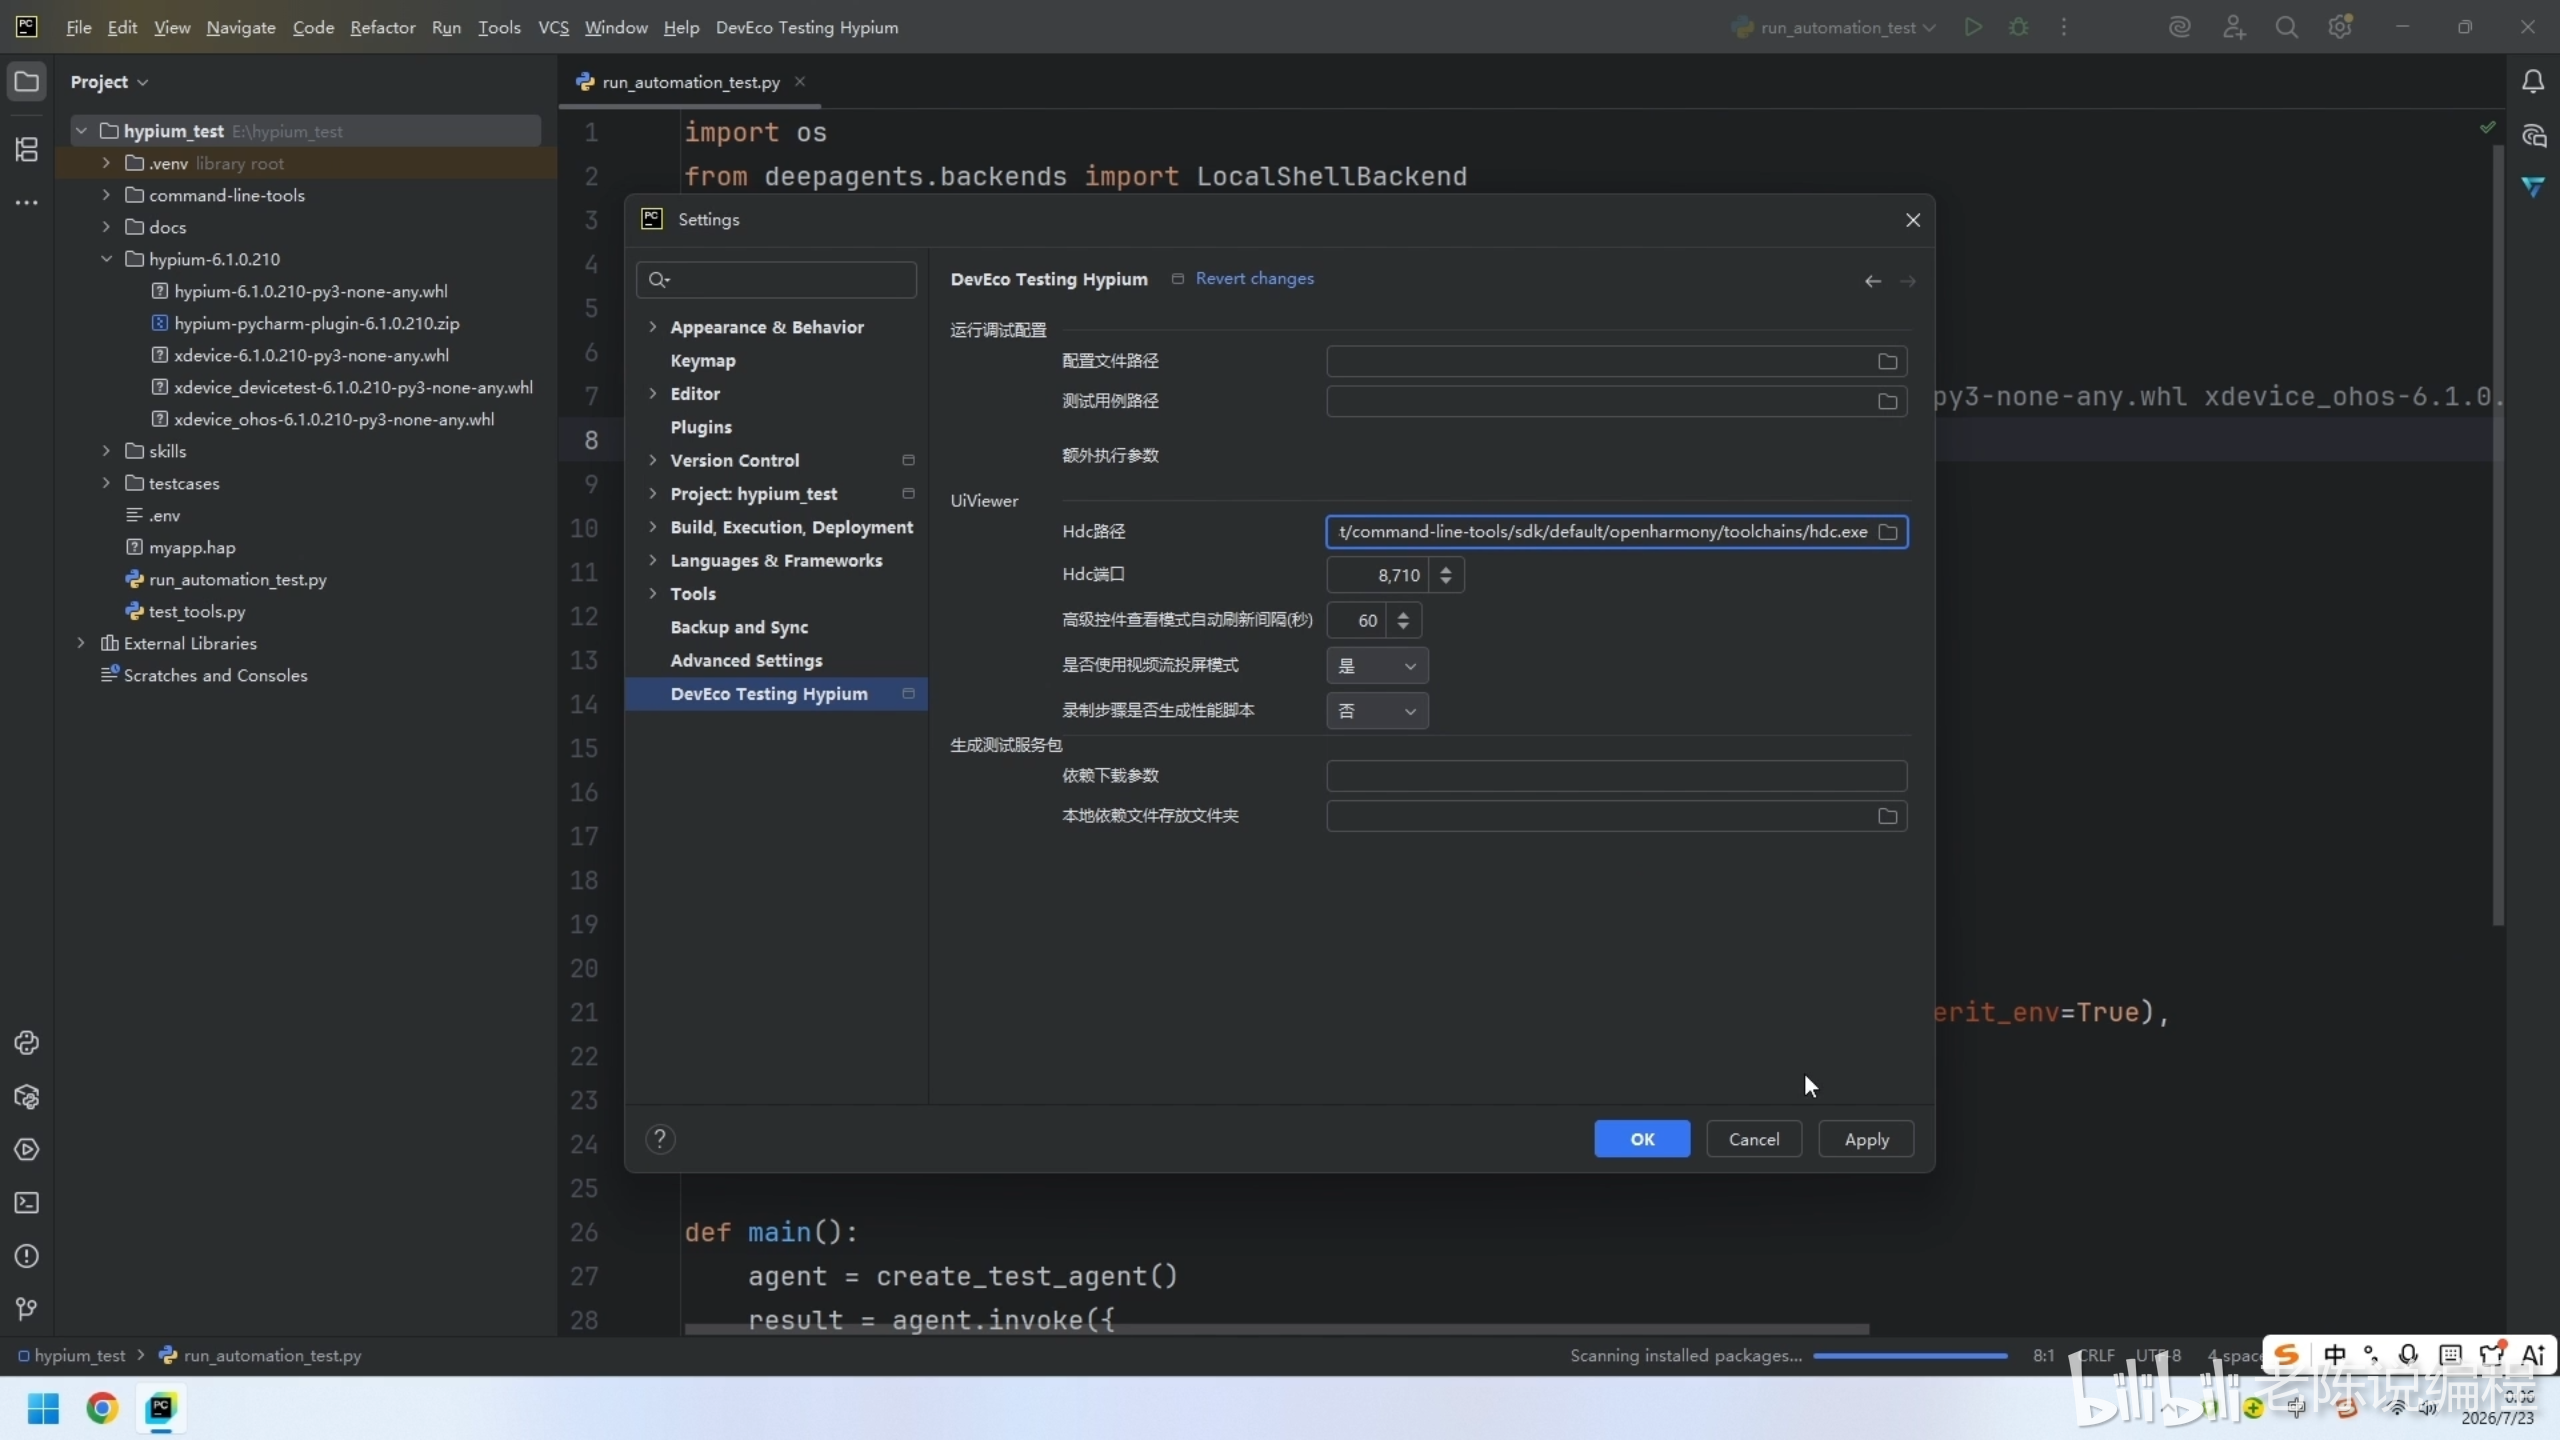Open the VCS menu
2560x1440 pixels.
(553, 28)
